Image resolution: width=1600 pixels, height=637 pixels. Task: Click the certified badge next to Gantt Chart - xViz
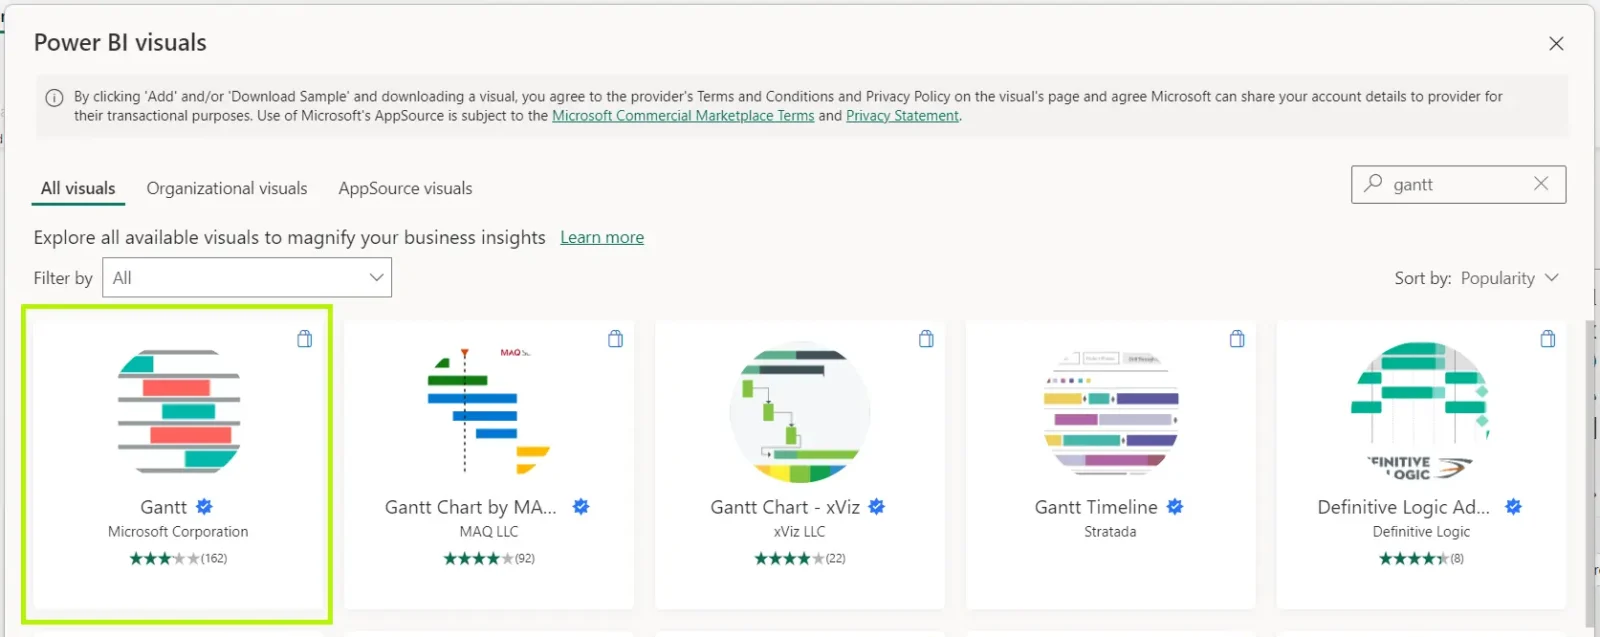click(x=877, y=507)
